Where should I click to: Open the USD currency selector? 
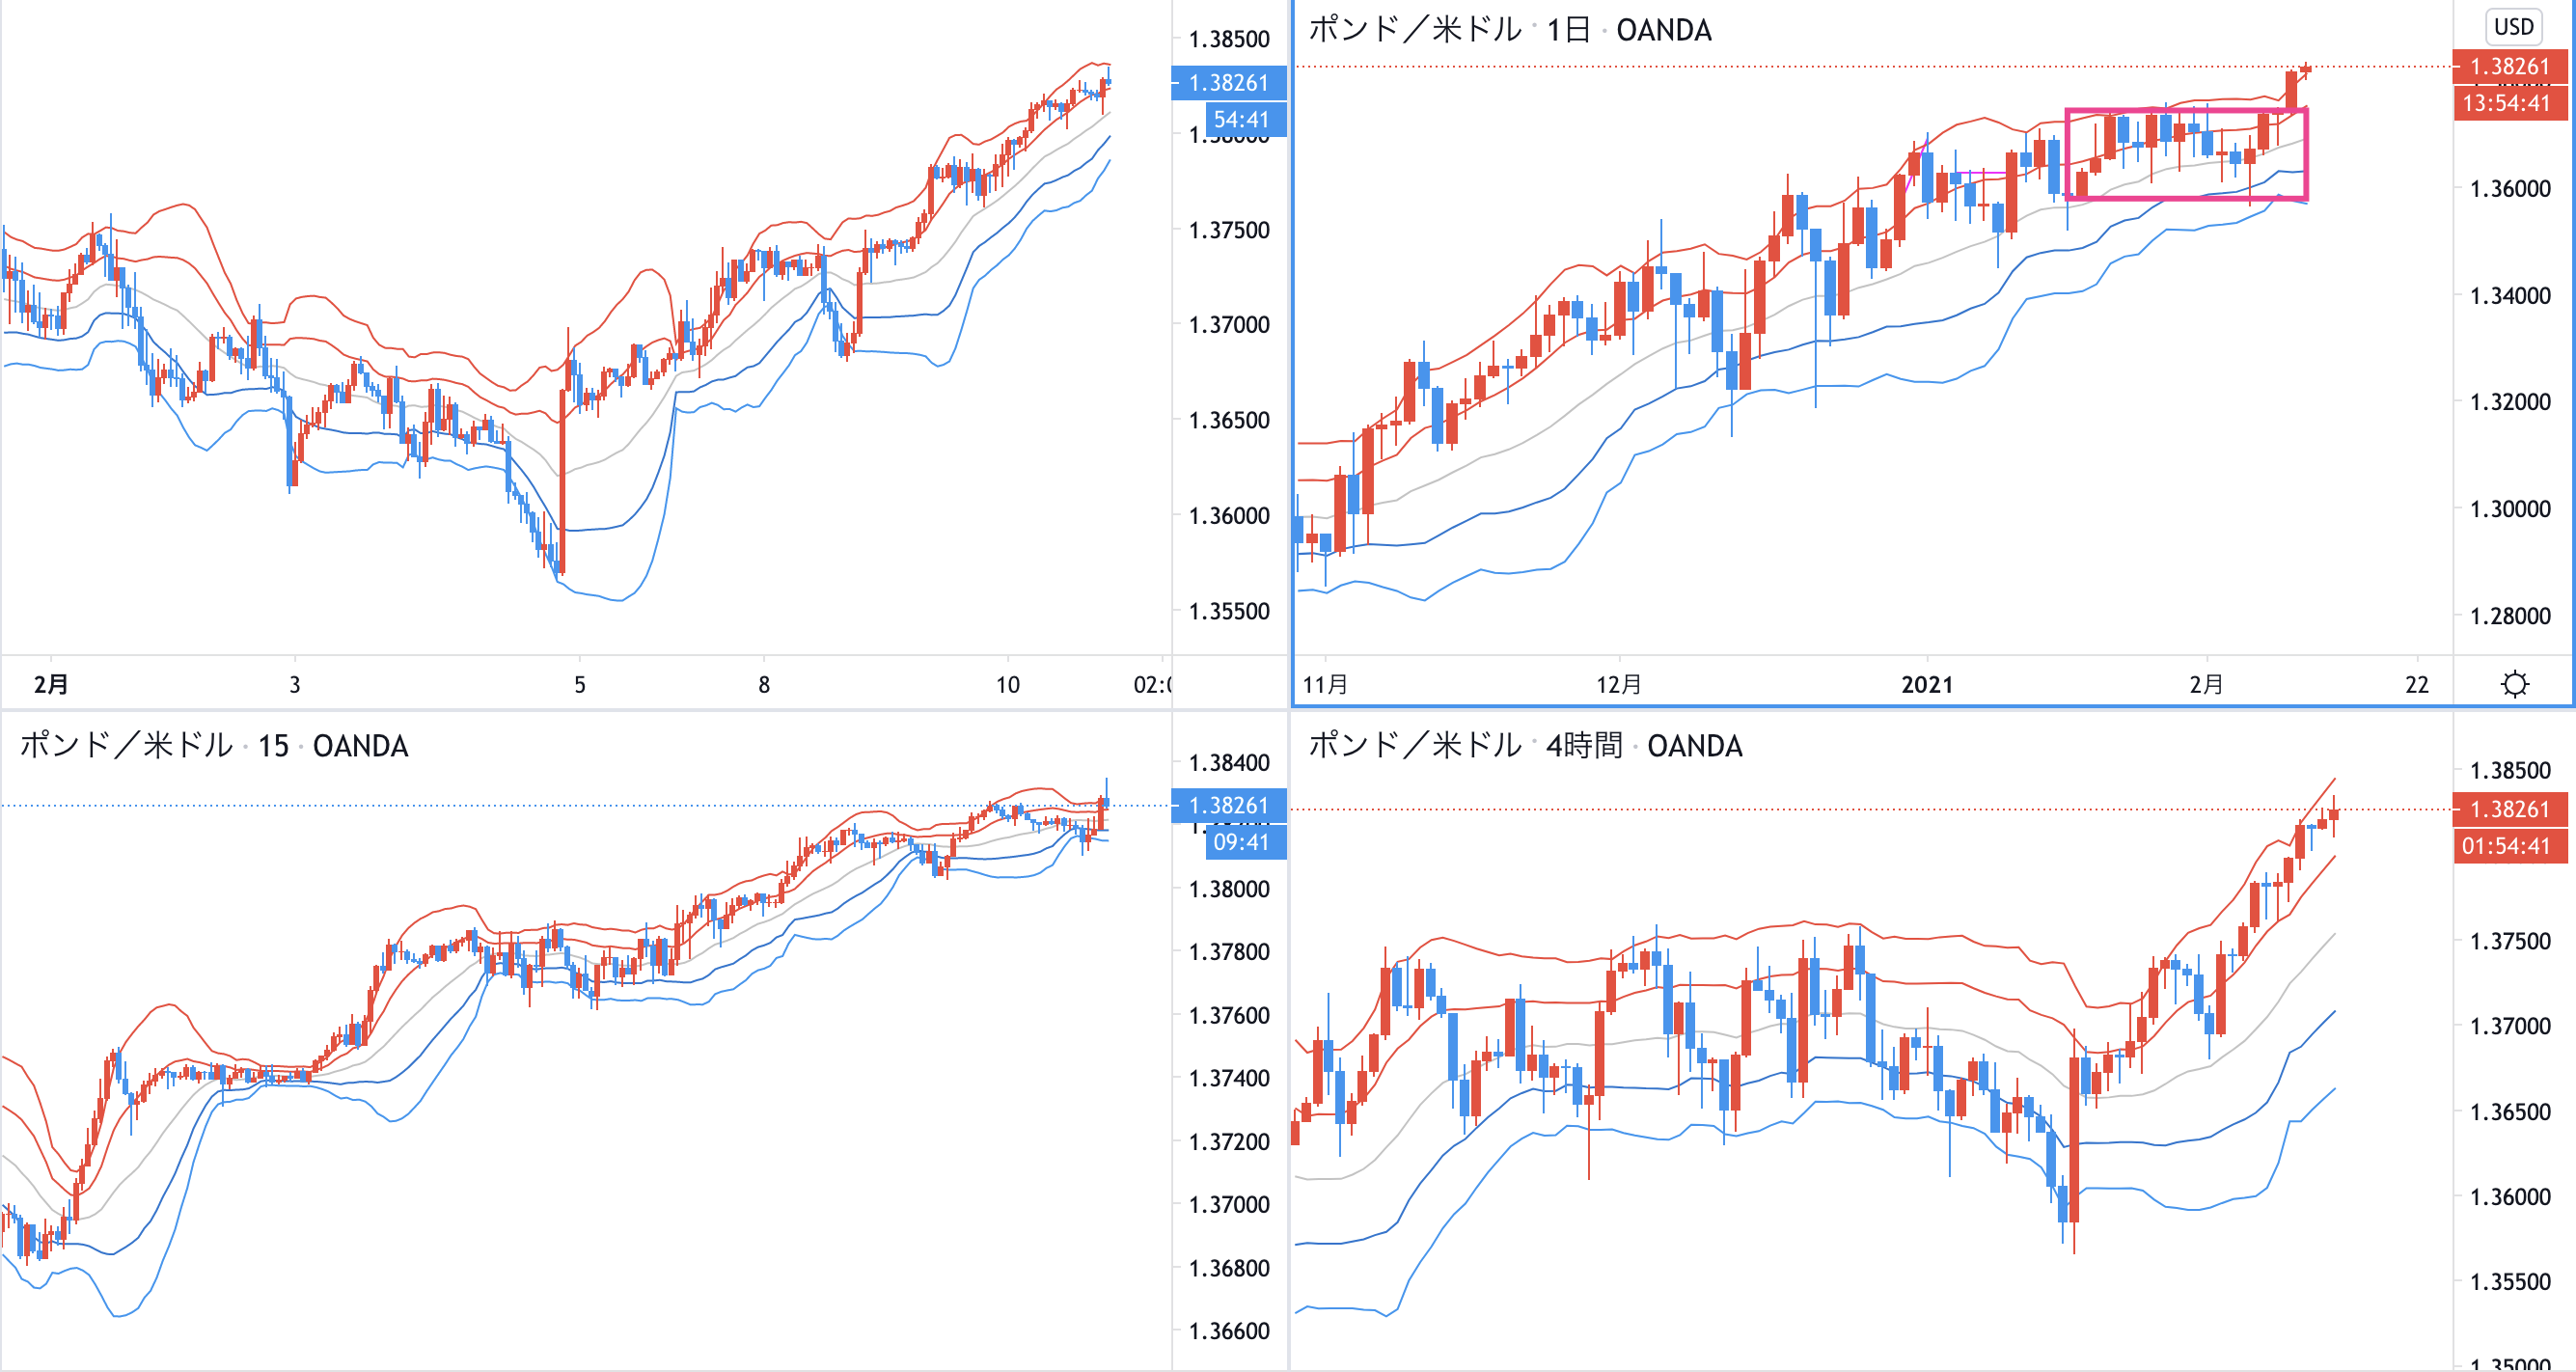point(2513,27)
